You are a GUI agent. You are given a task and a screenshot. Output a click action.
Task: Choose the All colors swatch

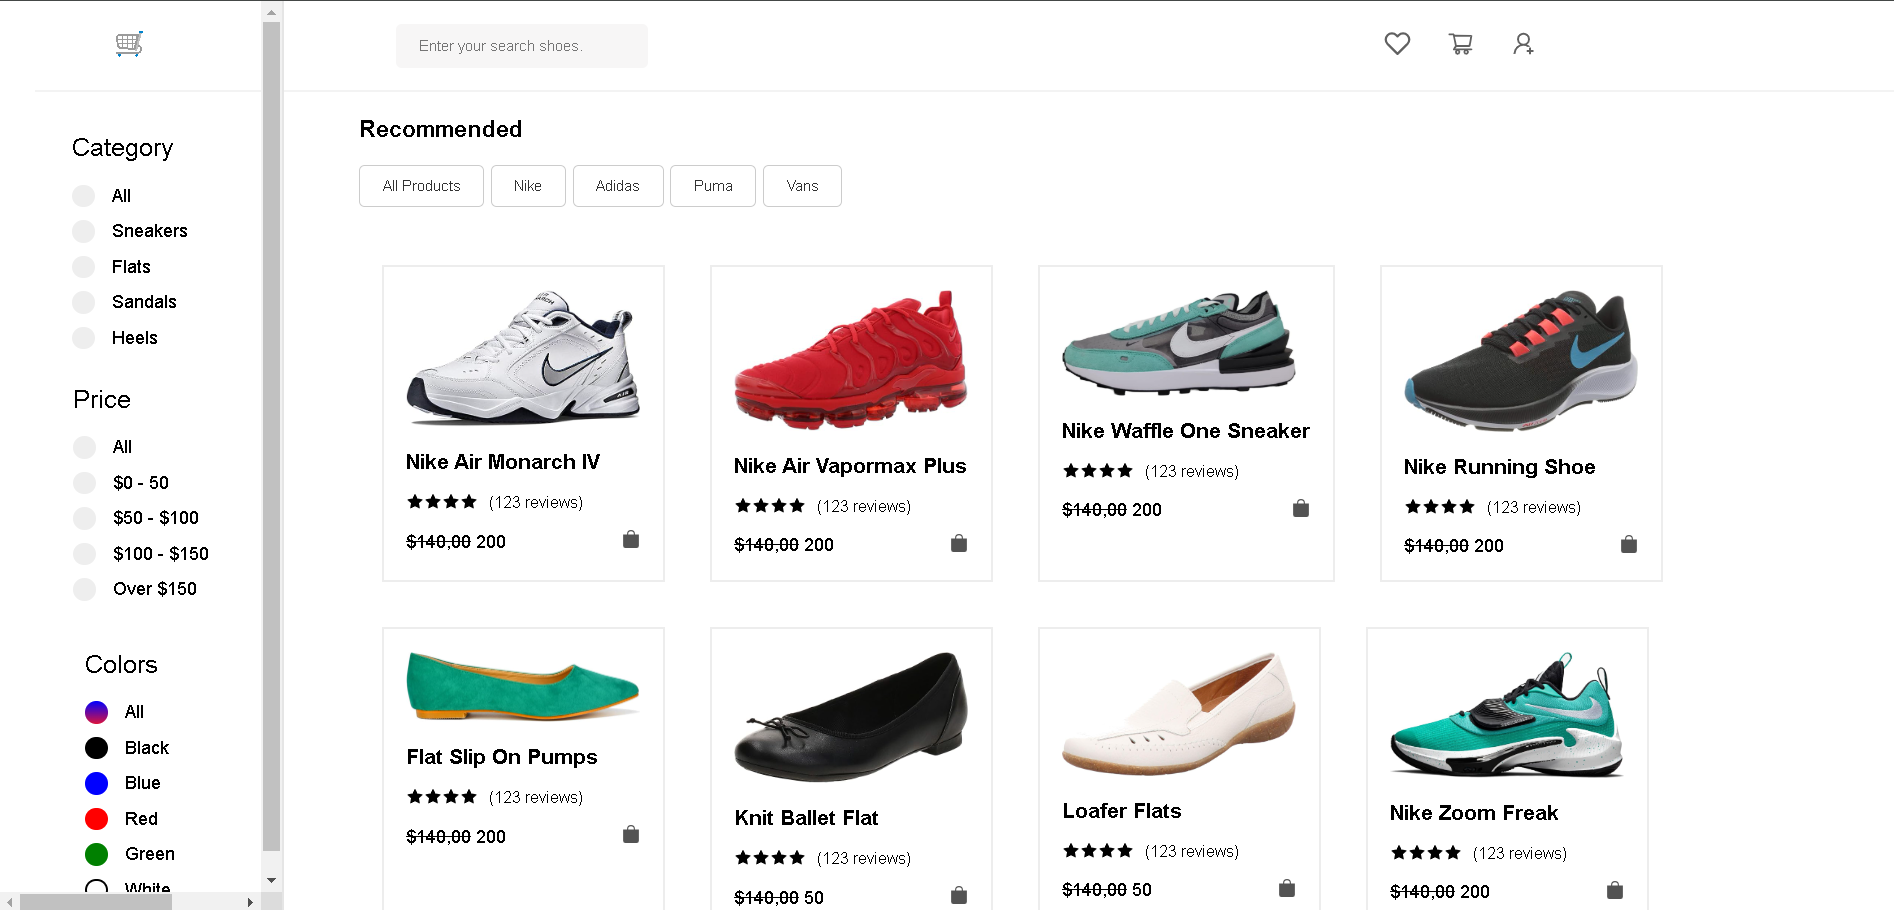97,712
